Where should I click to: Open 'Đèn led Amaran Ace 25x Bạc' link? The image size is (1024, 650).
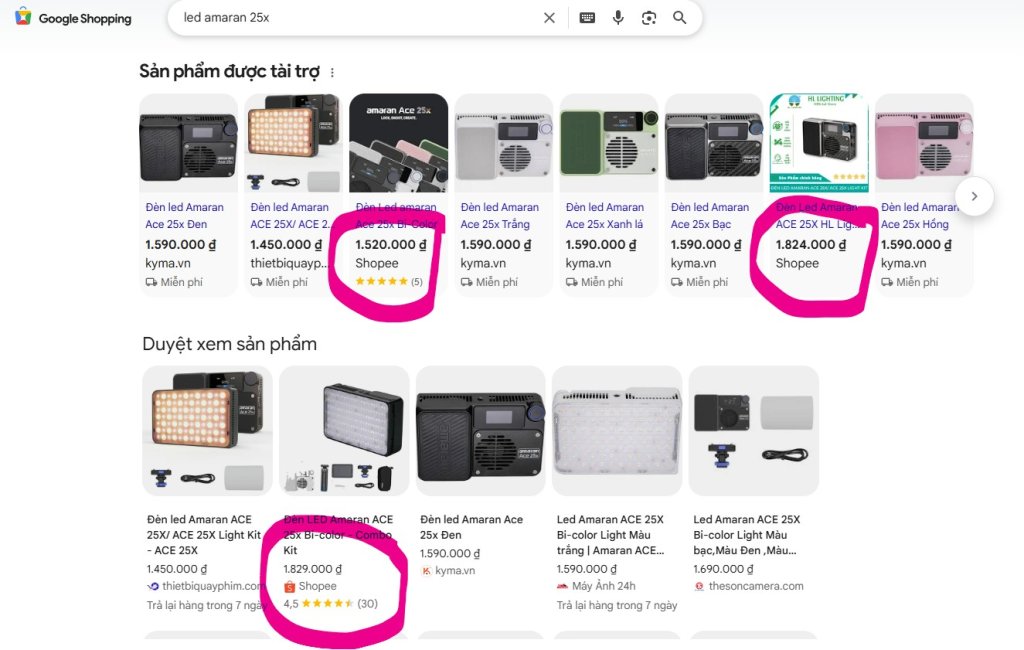[x=710, y=216]
